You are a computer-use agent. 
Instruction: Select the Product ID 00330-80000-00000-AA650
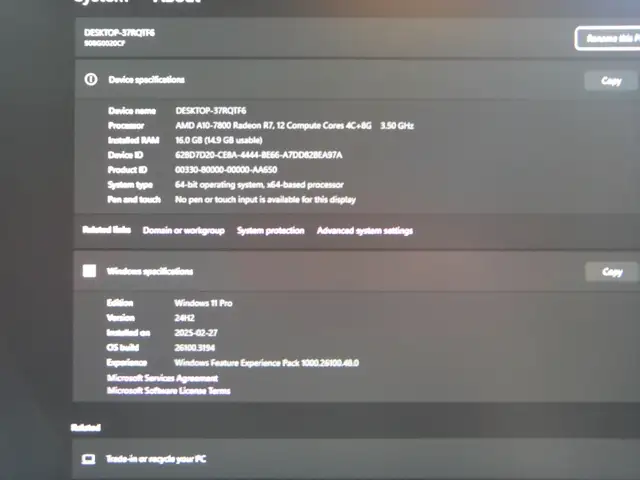pyautogui.click(x=226, y=169)
